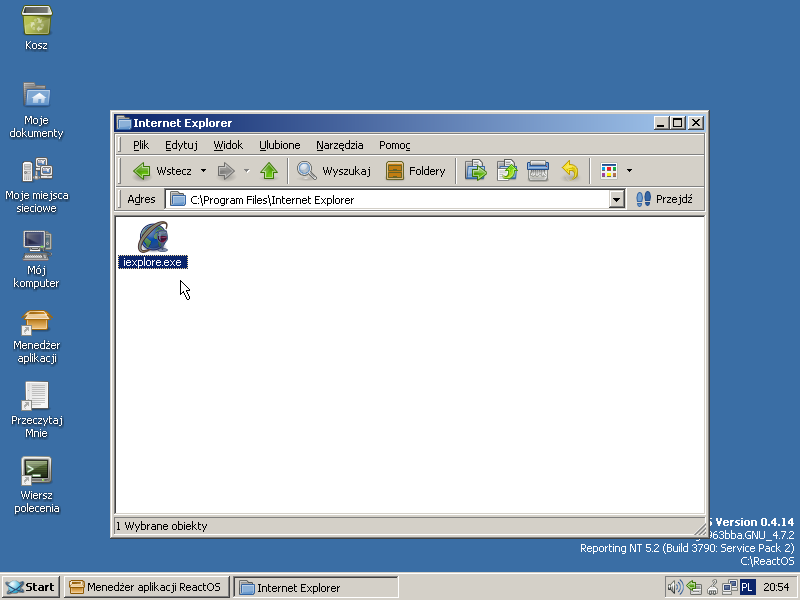The image size is (800, 600).
Task: Click the Copy To toolbar icon
Action: point(507,171)
